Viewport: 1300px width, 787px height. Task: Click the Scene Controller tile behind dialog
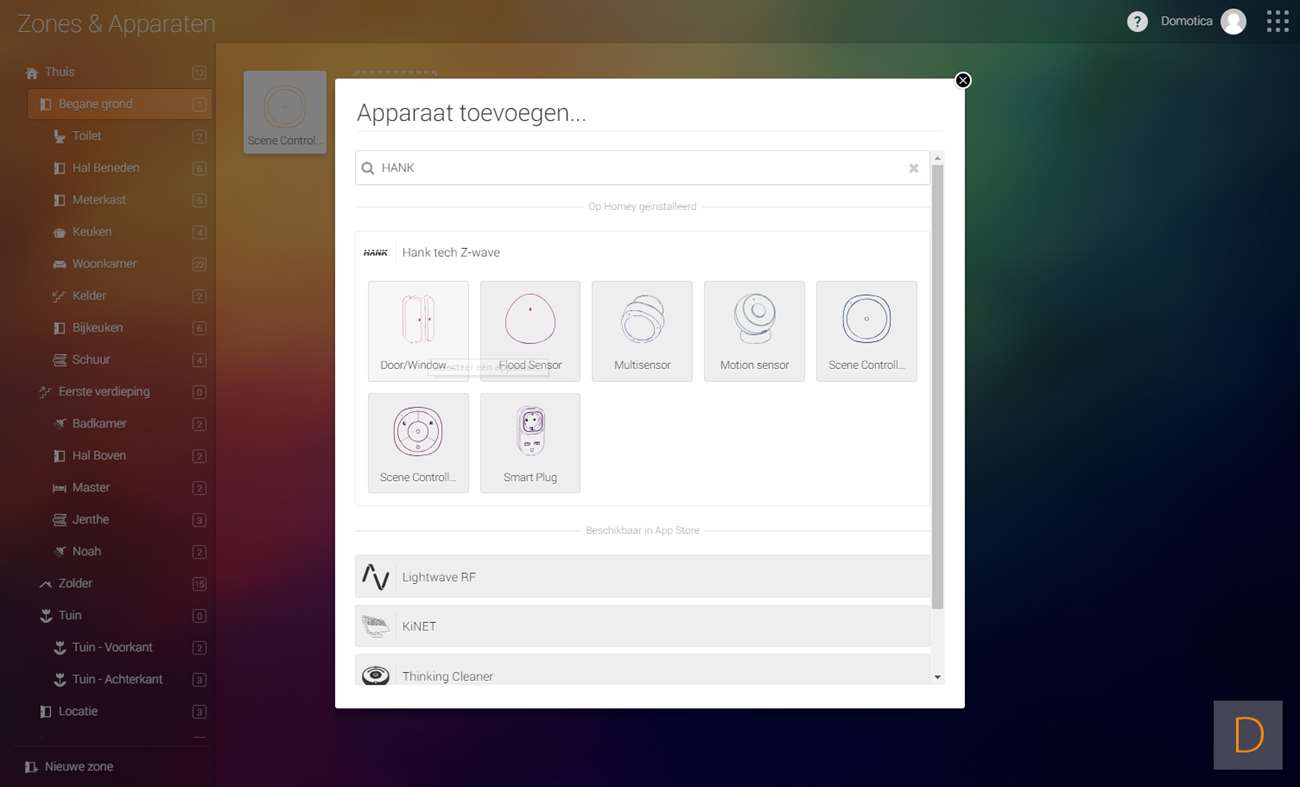coord(285,112)
